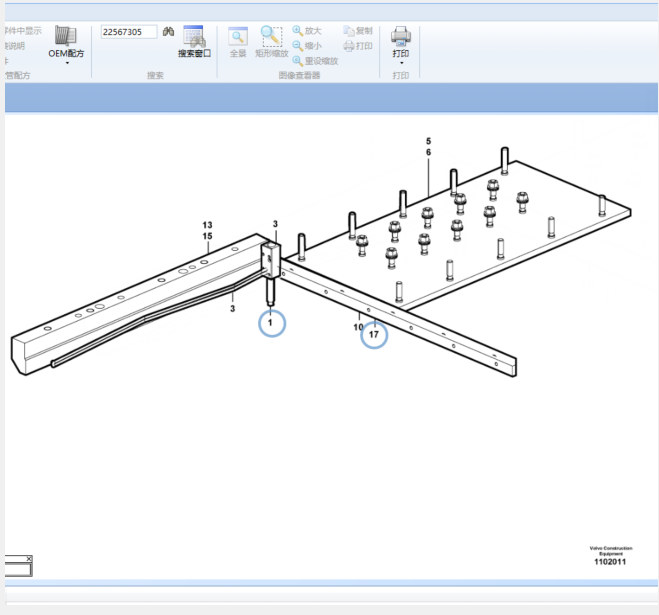The height and width of the screenshot is (615, 659).
Task: Click part number 13 label on diagram
Action: click(208, 225)
